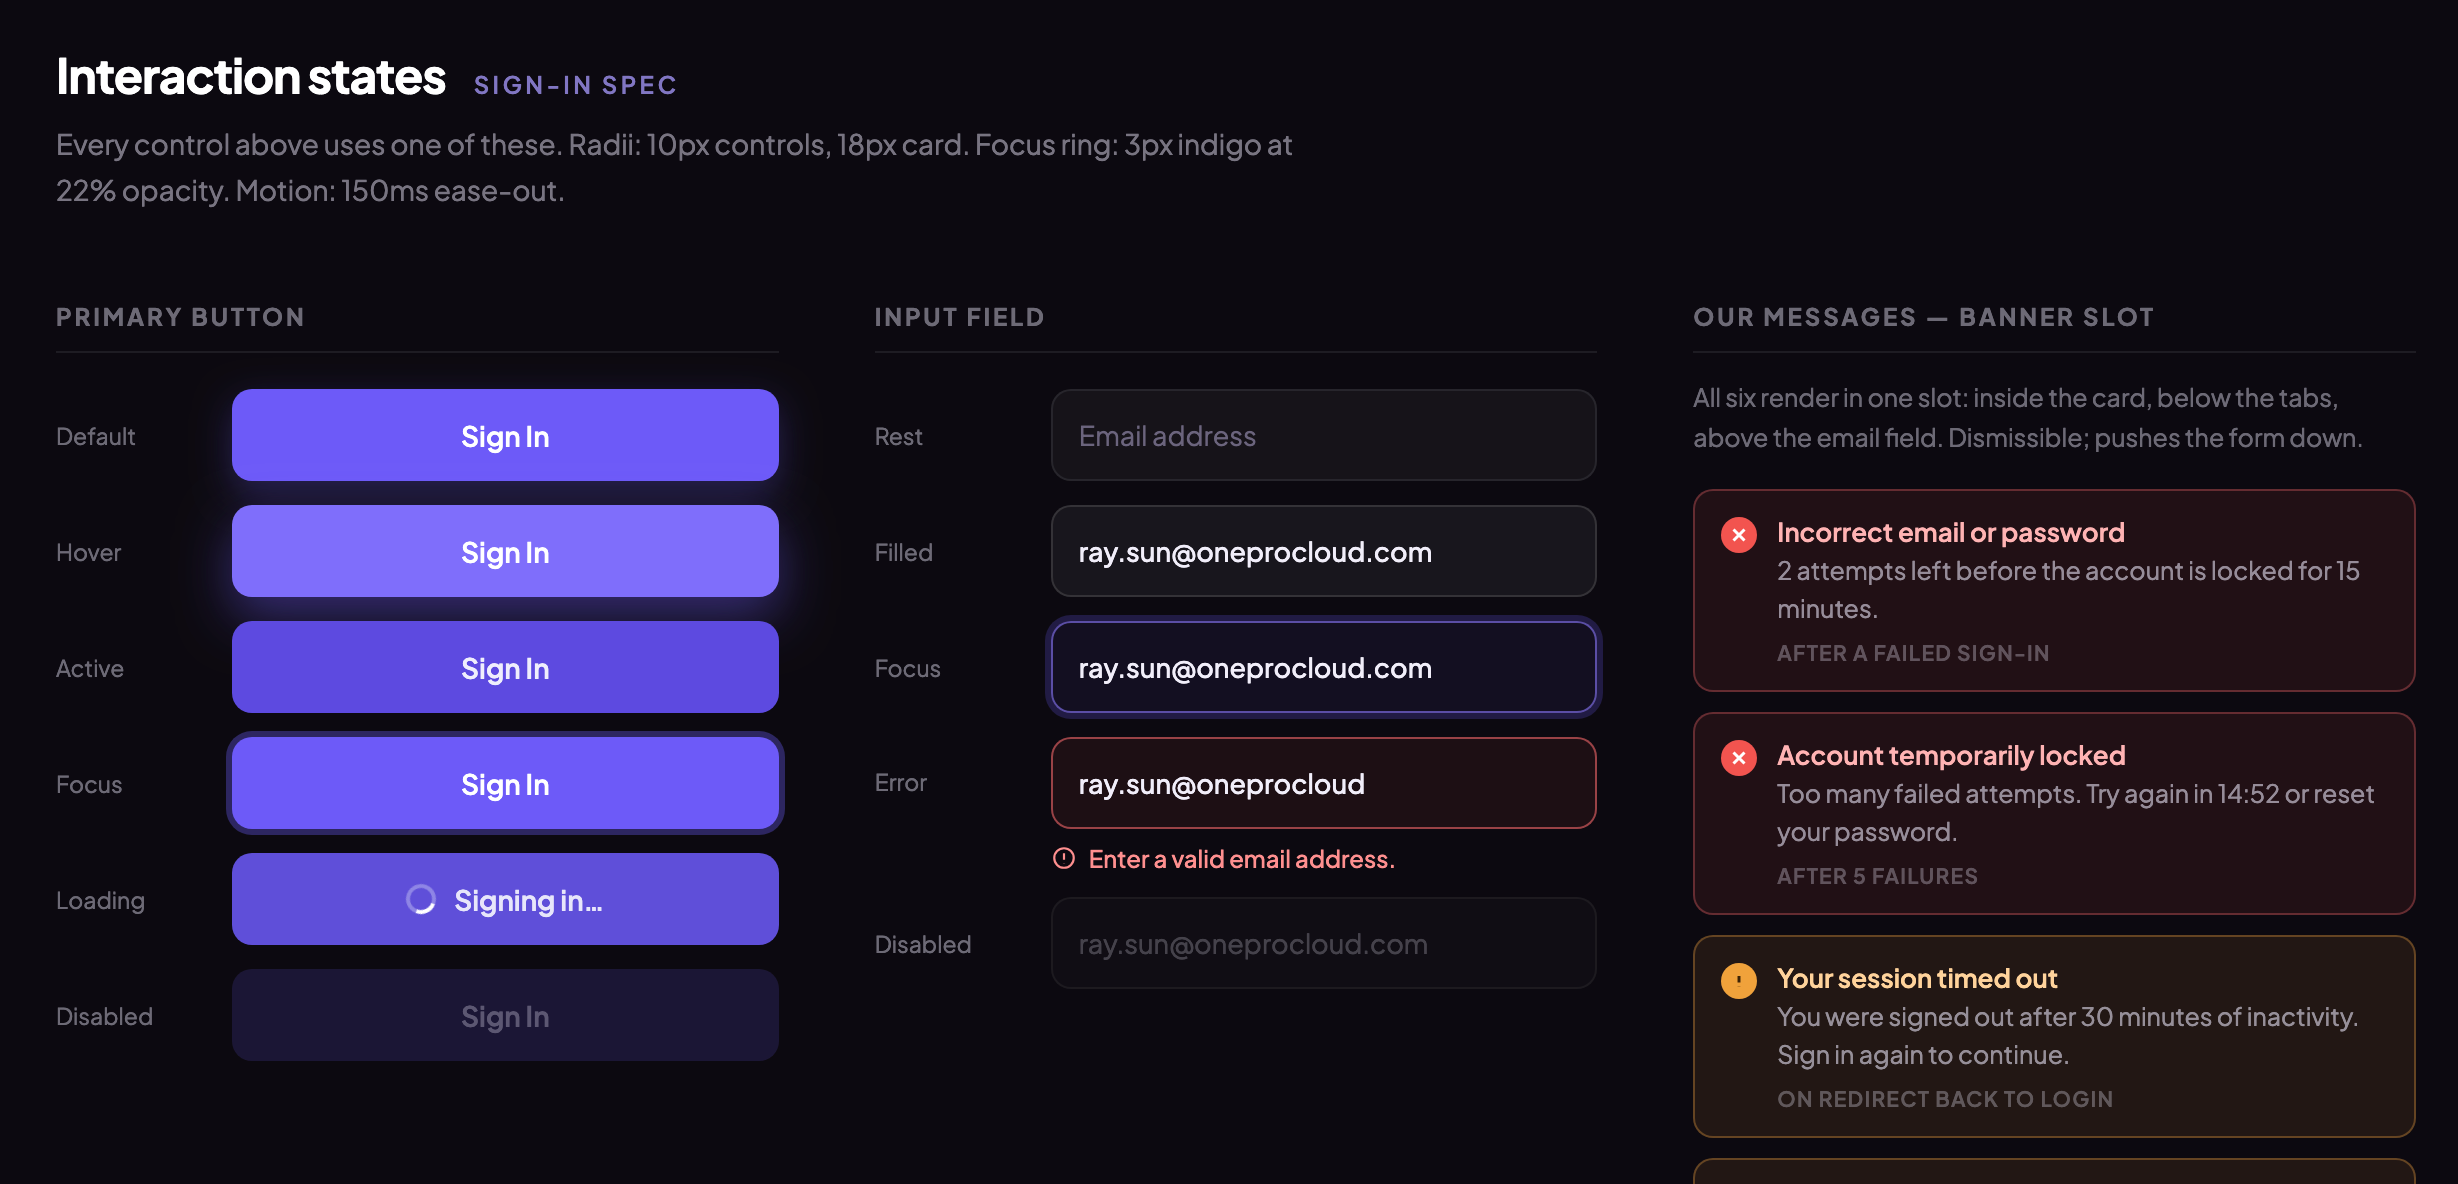The image size is (2458, 1184).
Task: Click the Filled input with ray.sun@oneprocloud.com
Action: coord(1323,551)
